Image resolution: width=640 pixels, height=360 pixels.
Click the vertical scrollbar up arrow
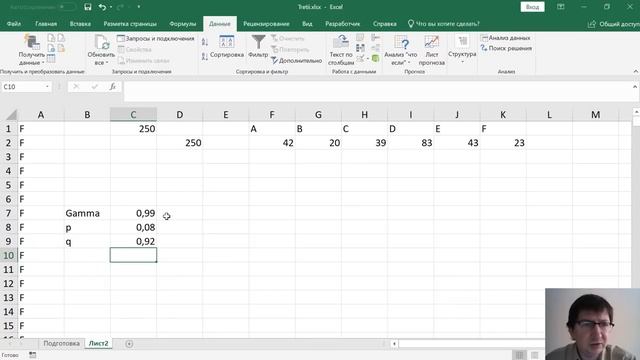pyautogui.click(x=636, y=112)
